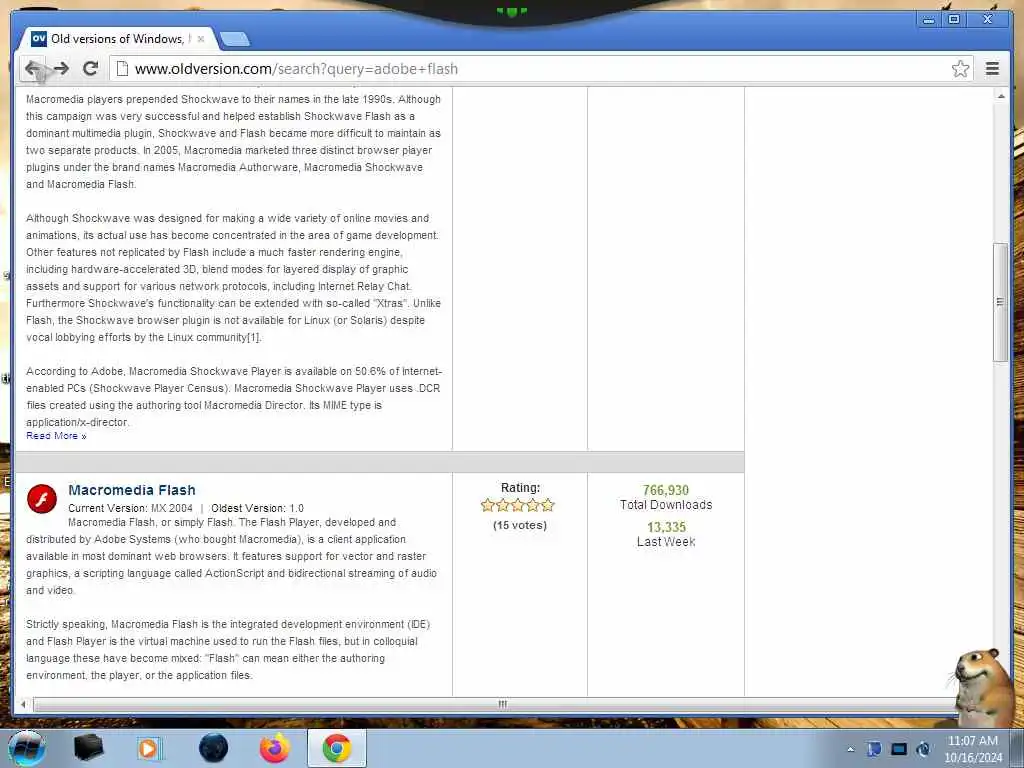Click the Action Center flag tray icon
The width and height of the screenshot is (1024, 768).
click(874, 749)
